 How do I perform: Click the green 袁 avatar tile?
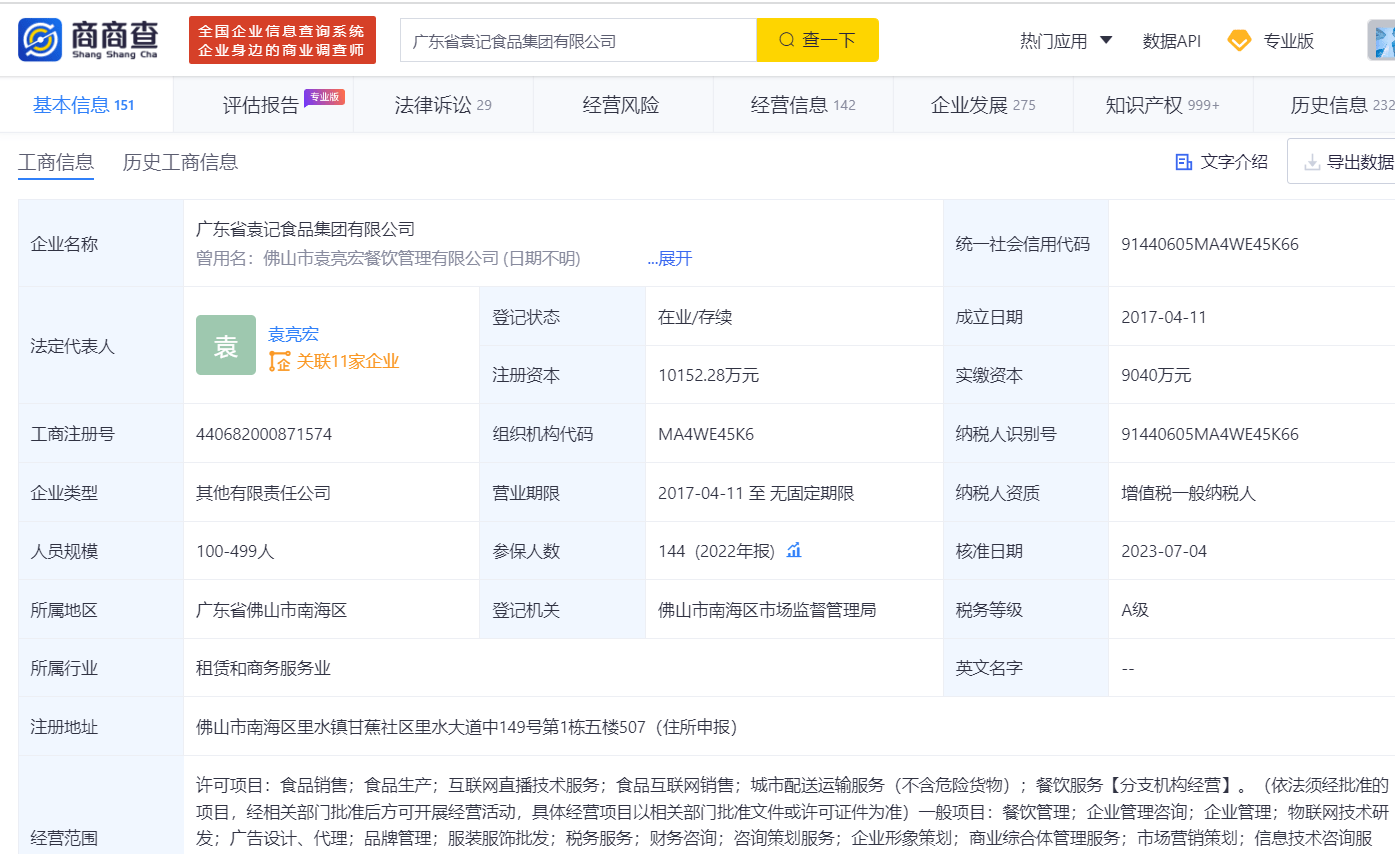(226, 346)
